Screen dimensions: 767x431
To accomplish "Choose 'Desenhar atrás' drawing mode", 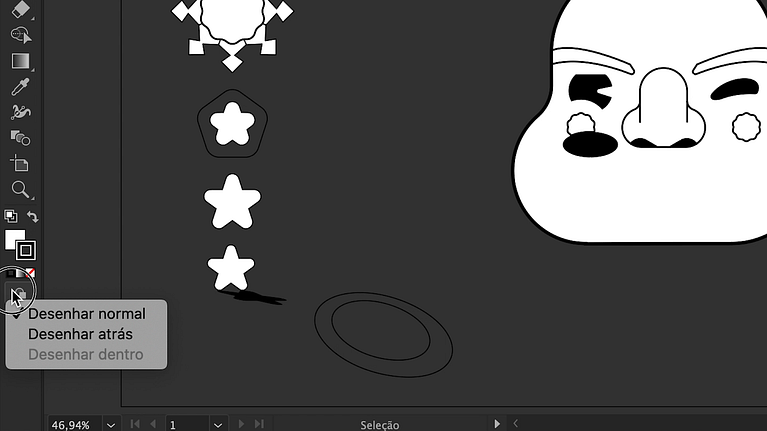I will [80, 334].
